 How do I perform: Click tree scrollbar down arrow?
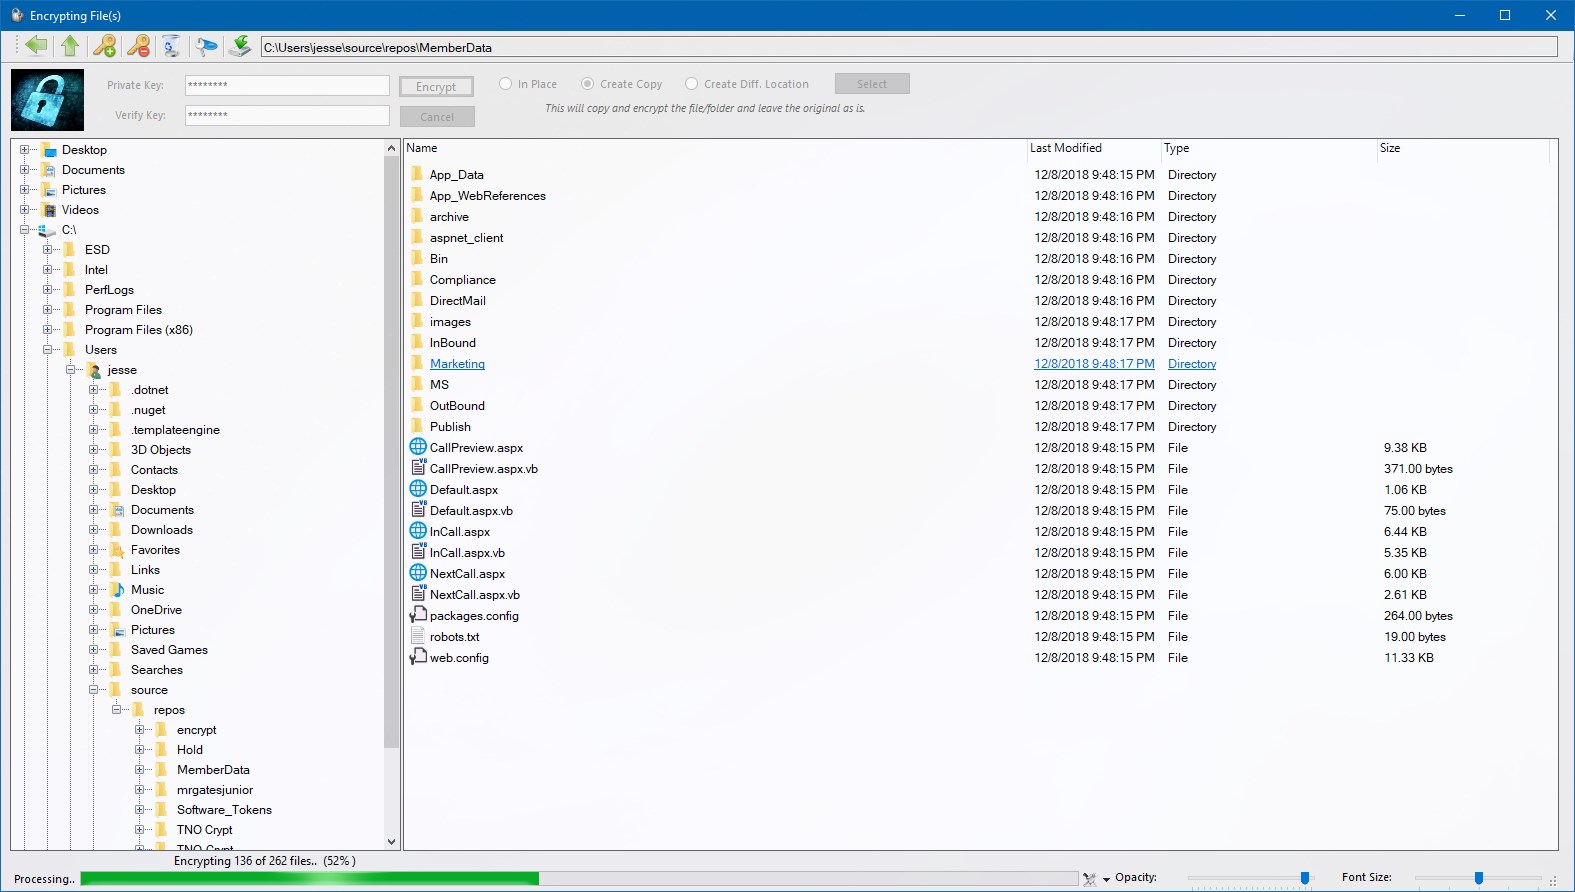tap(391, 842)
